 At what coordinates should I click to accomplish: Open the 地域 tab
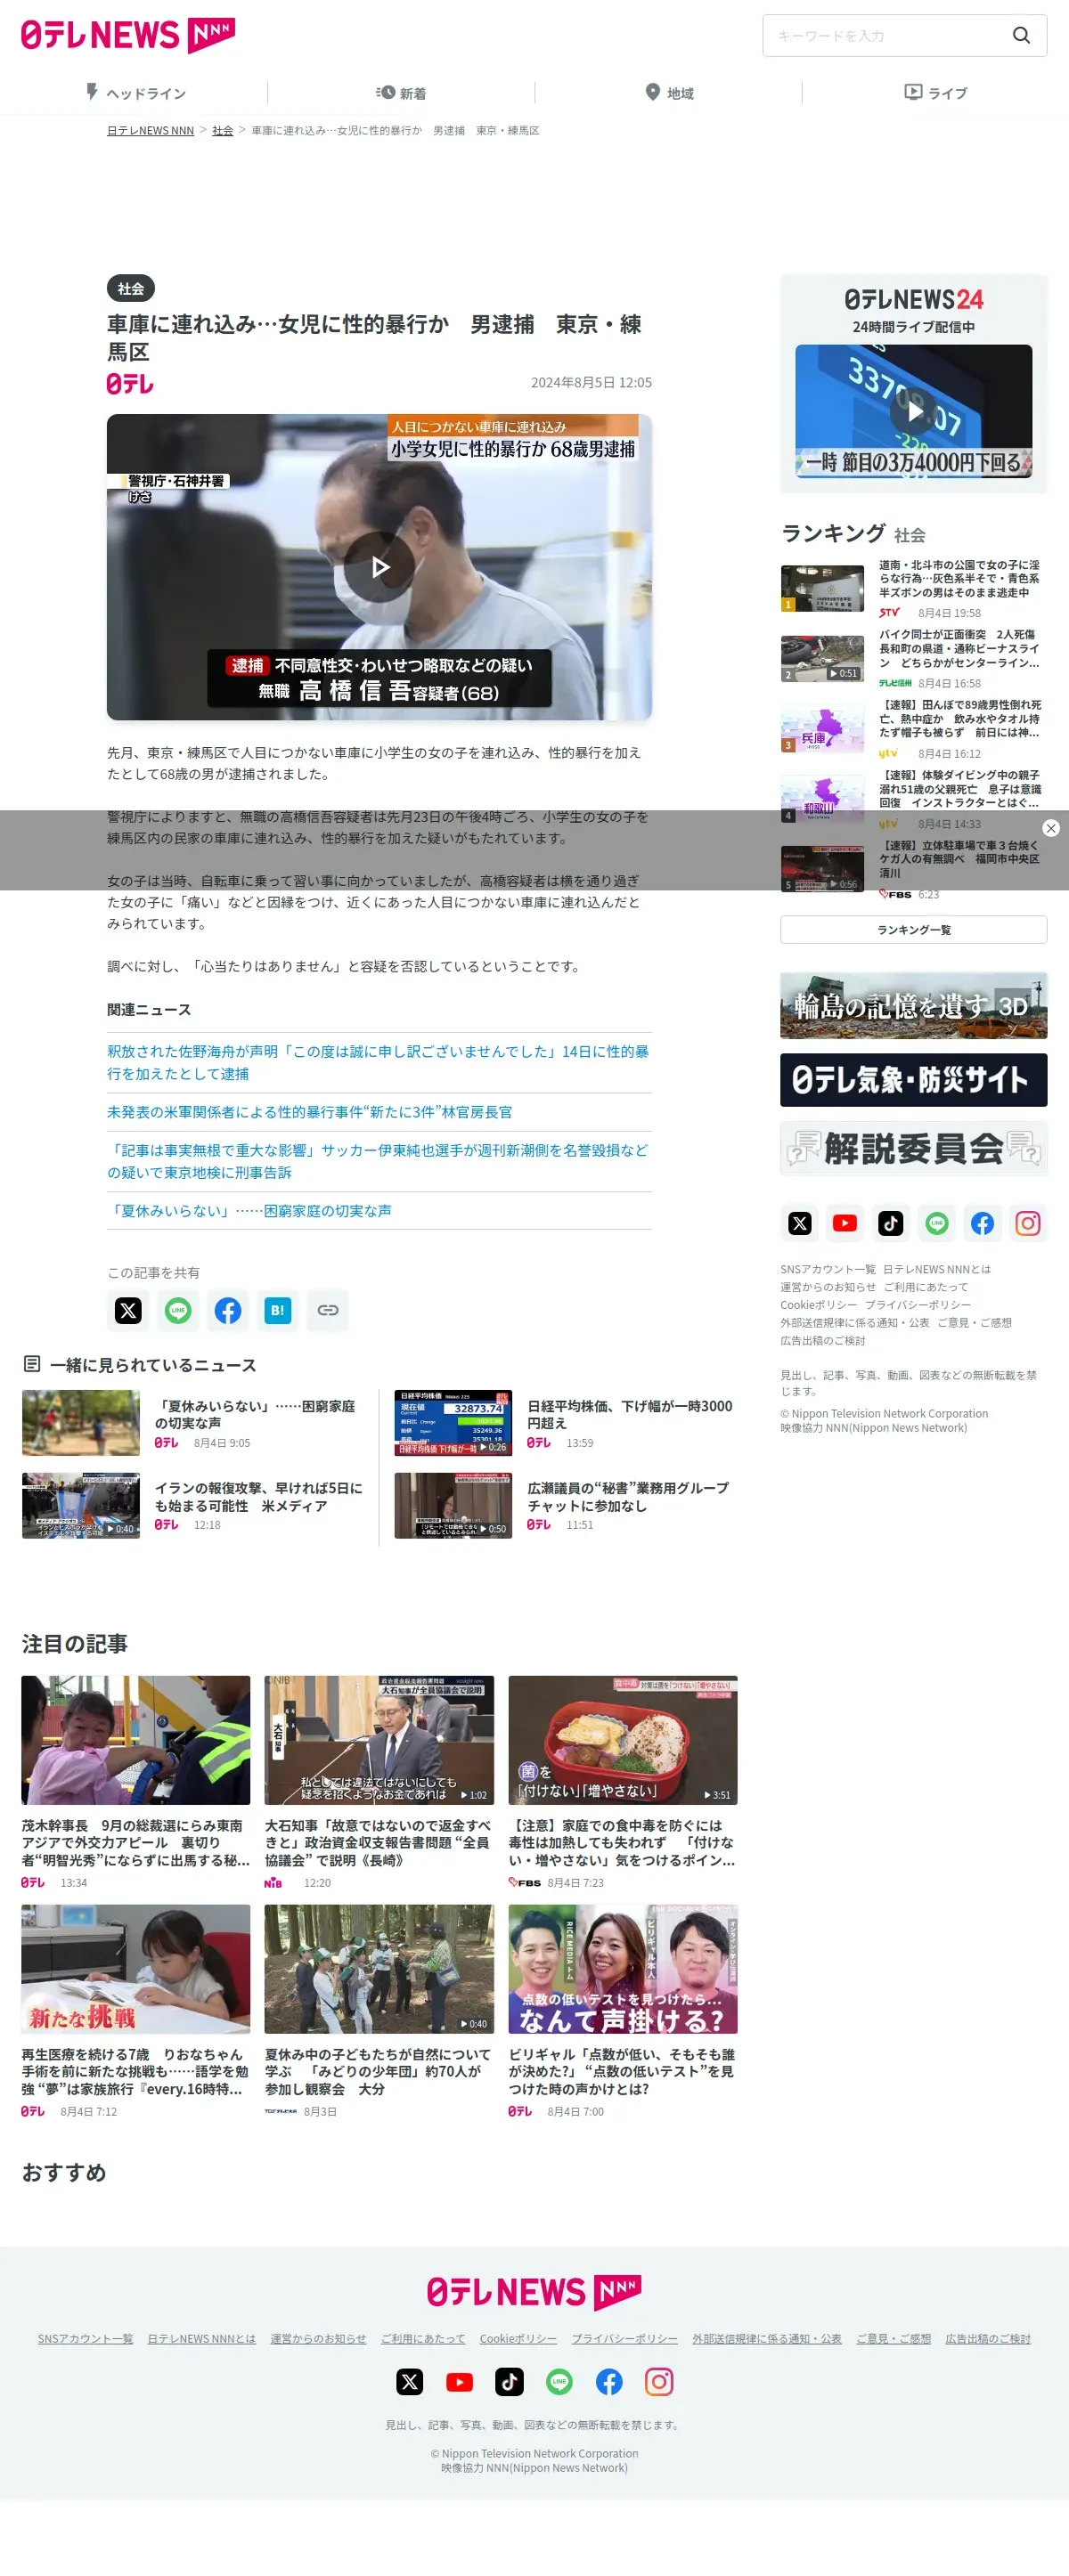(669, 93)
